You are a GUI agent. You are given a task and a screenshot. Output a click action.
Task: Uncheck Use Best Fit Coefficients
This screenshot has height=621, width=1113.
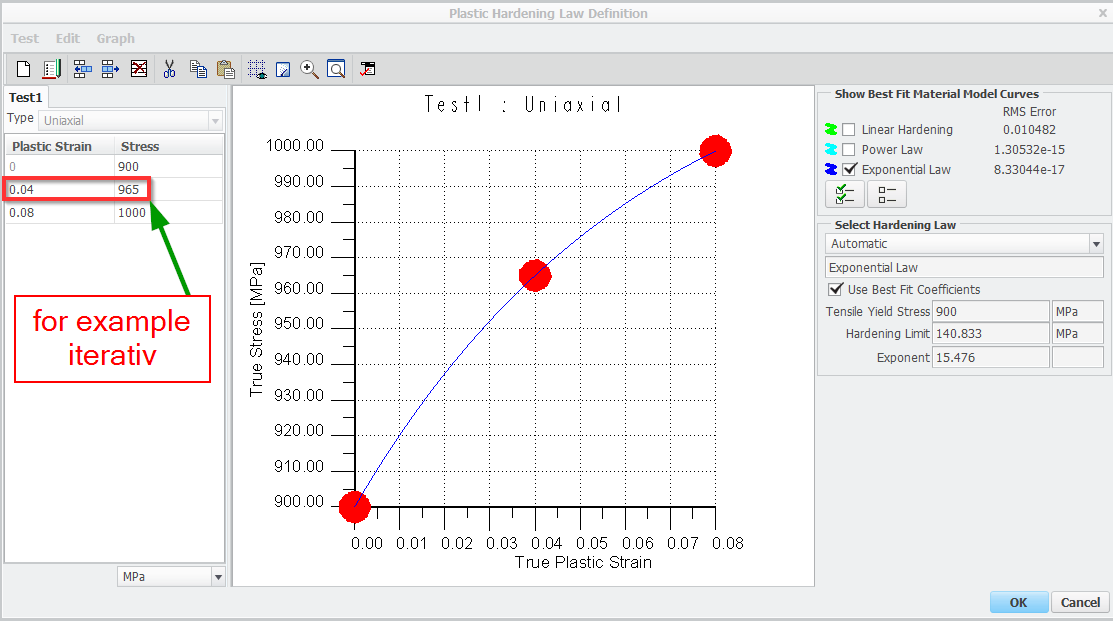[x=836, y=290]
